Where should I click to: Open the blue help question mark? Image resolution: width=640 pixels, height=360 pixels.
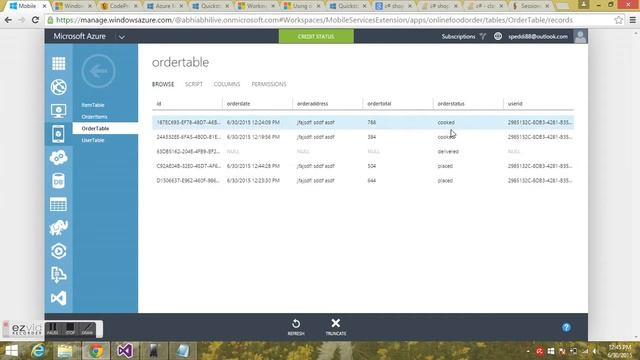click(x=566, y=327)
